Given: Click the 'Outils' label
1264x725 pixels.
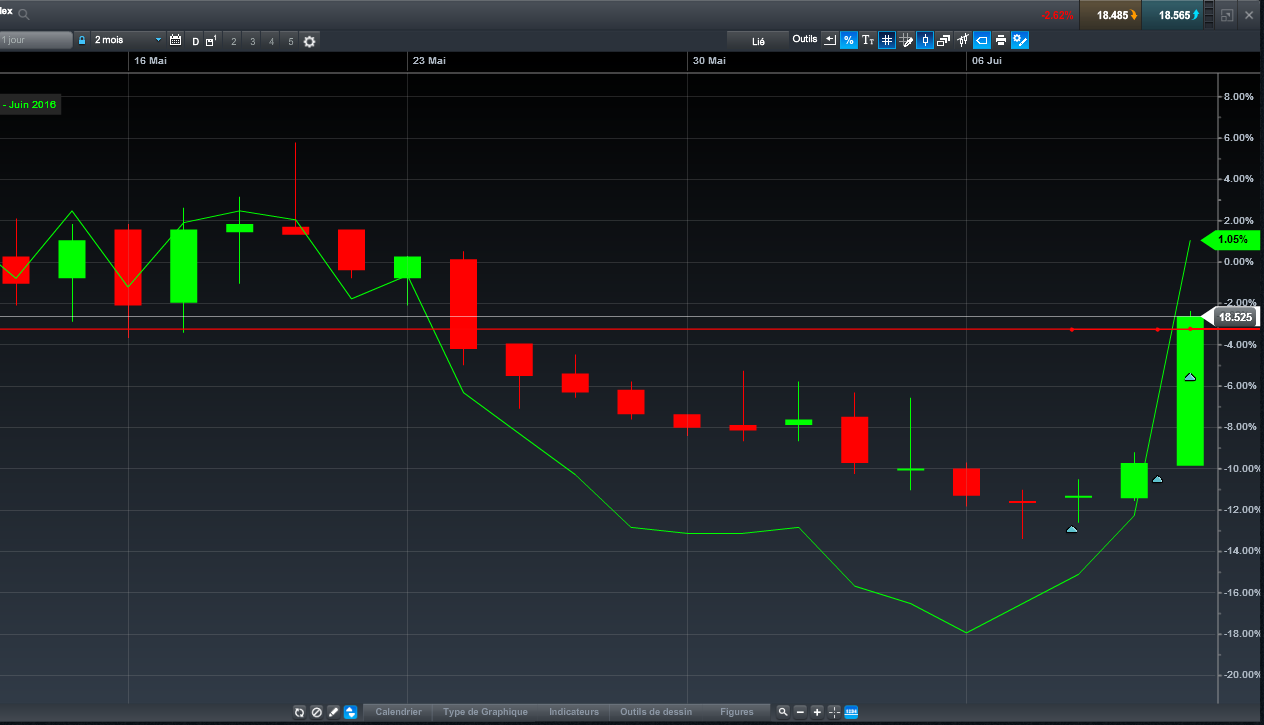Looking at the screenshot, I should pos(804,39).
